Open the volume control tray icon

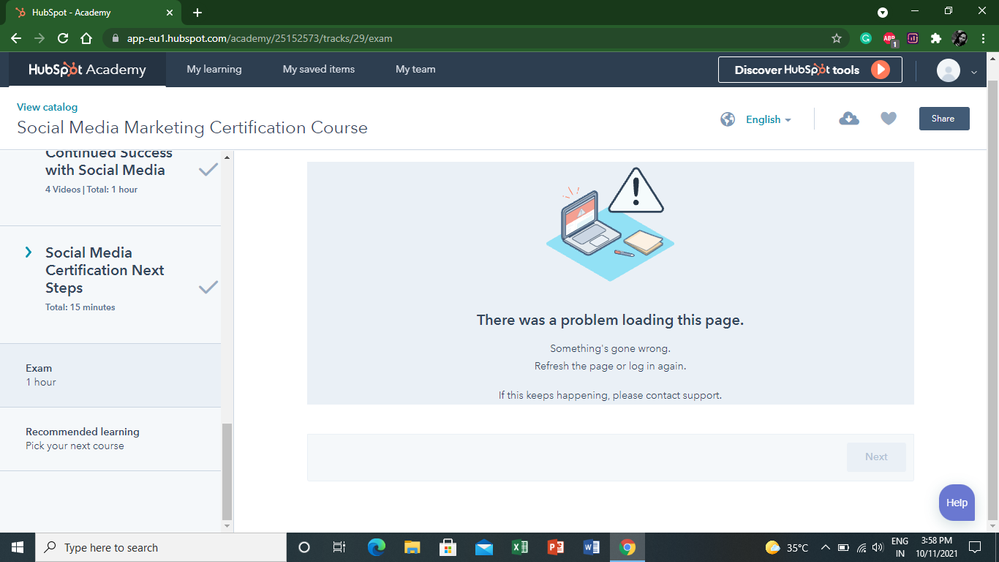click(878, 547)
